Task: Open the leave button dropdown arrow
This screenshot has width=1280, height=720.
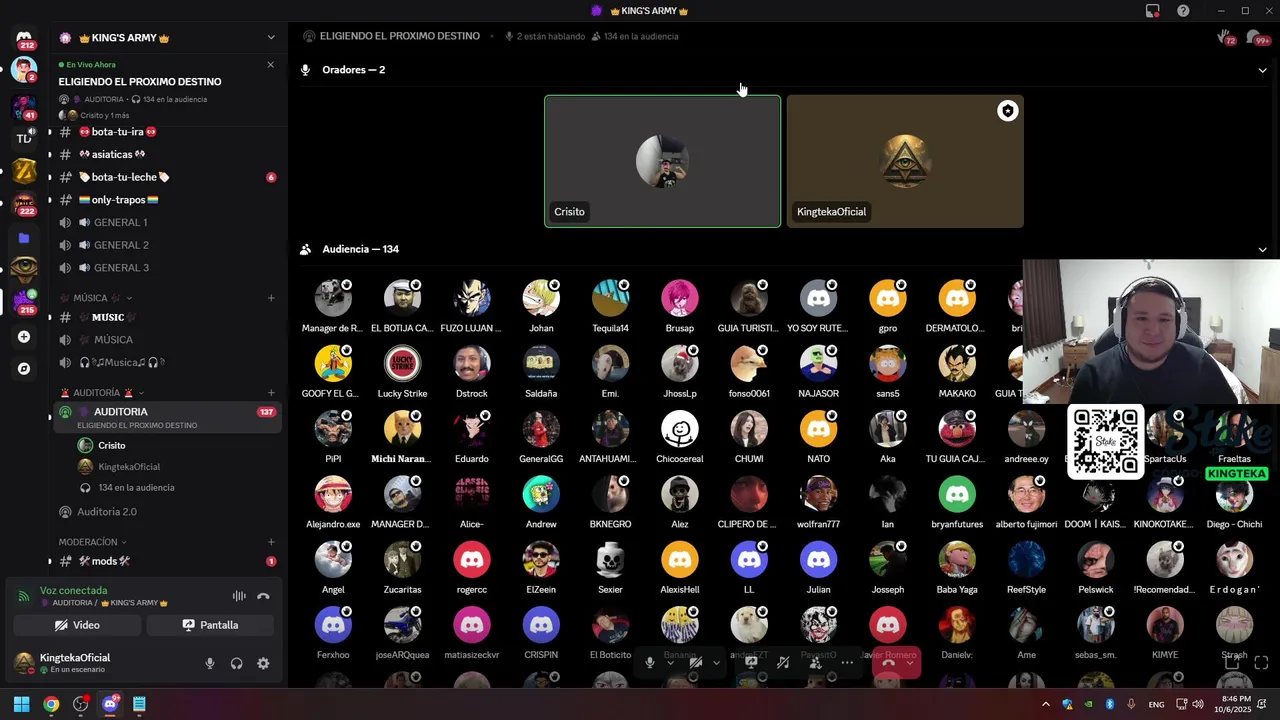Action: [910, 662]
